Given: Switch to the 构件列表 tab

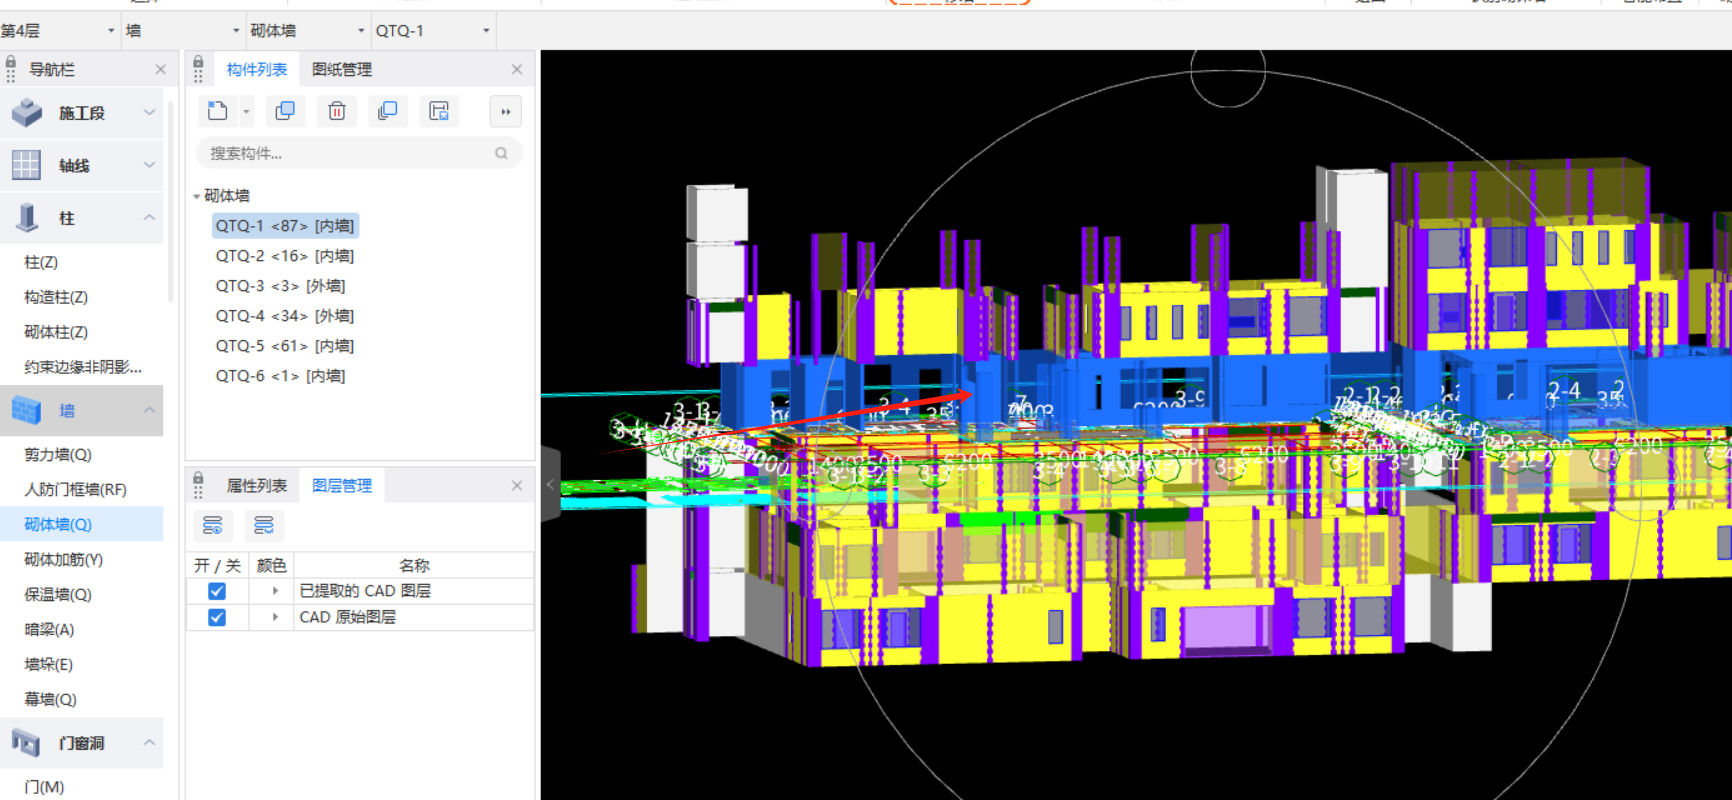Looking at the screenshot, I should pyautogui.click(x=257, y=69).
